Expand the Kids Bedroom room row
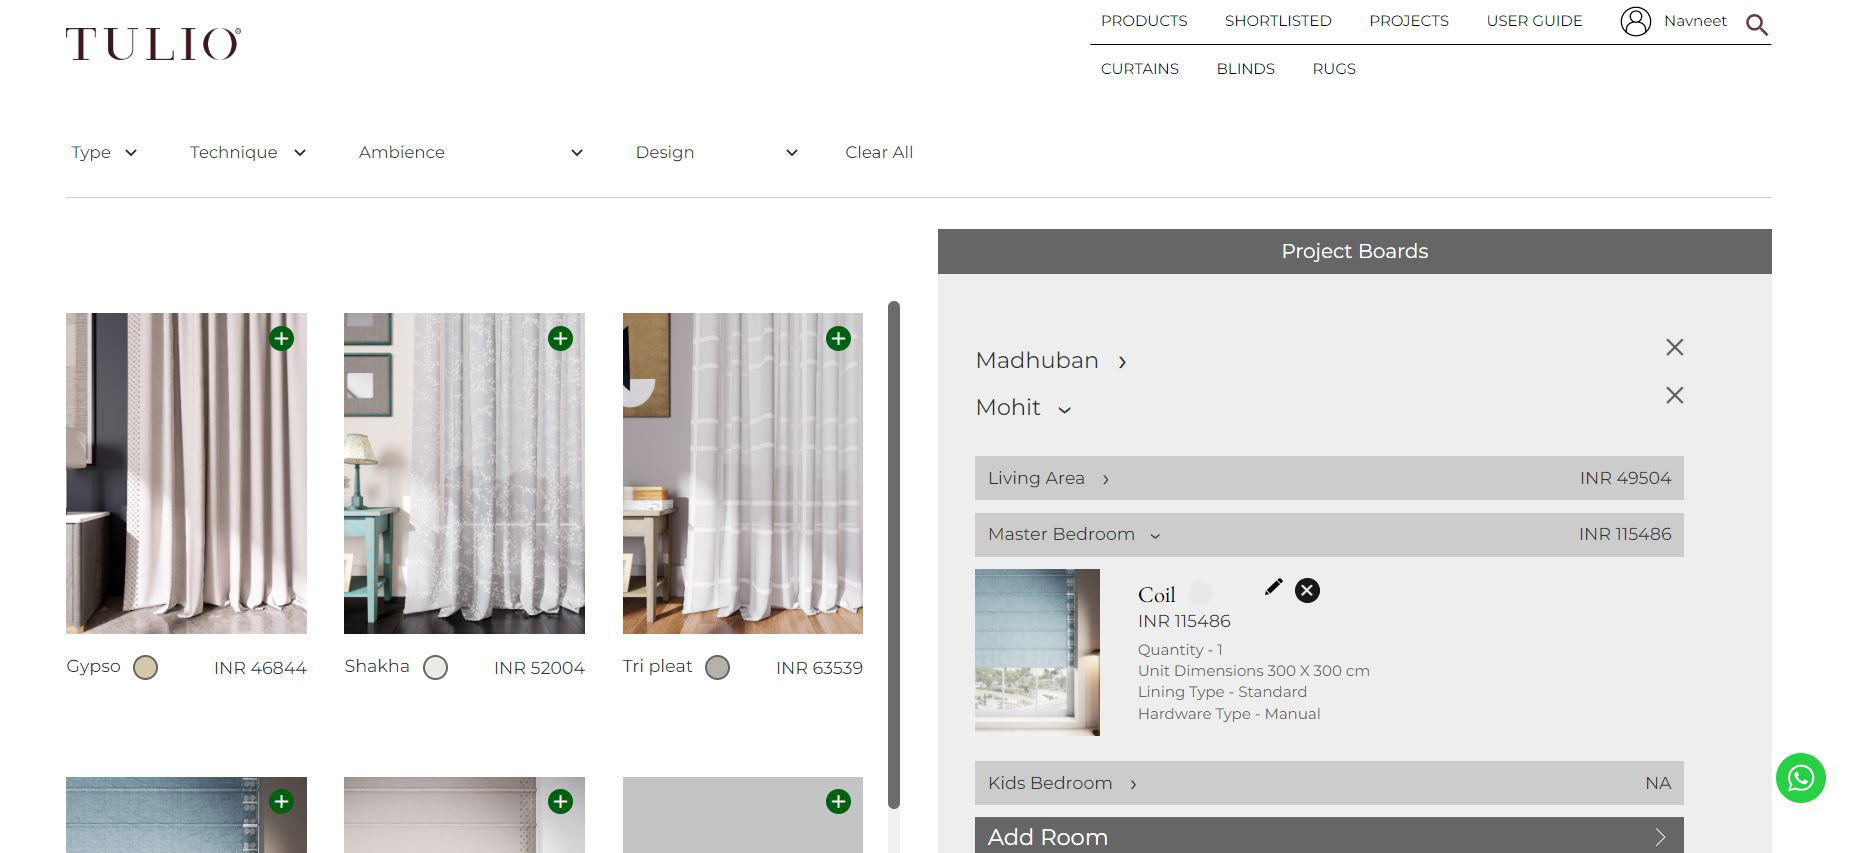 [1329, 783]
